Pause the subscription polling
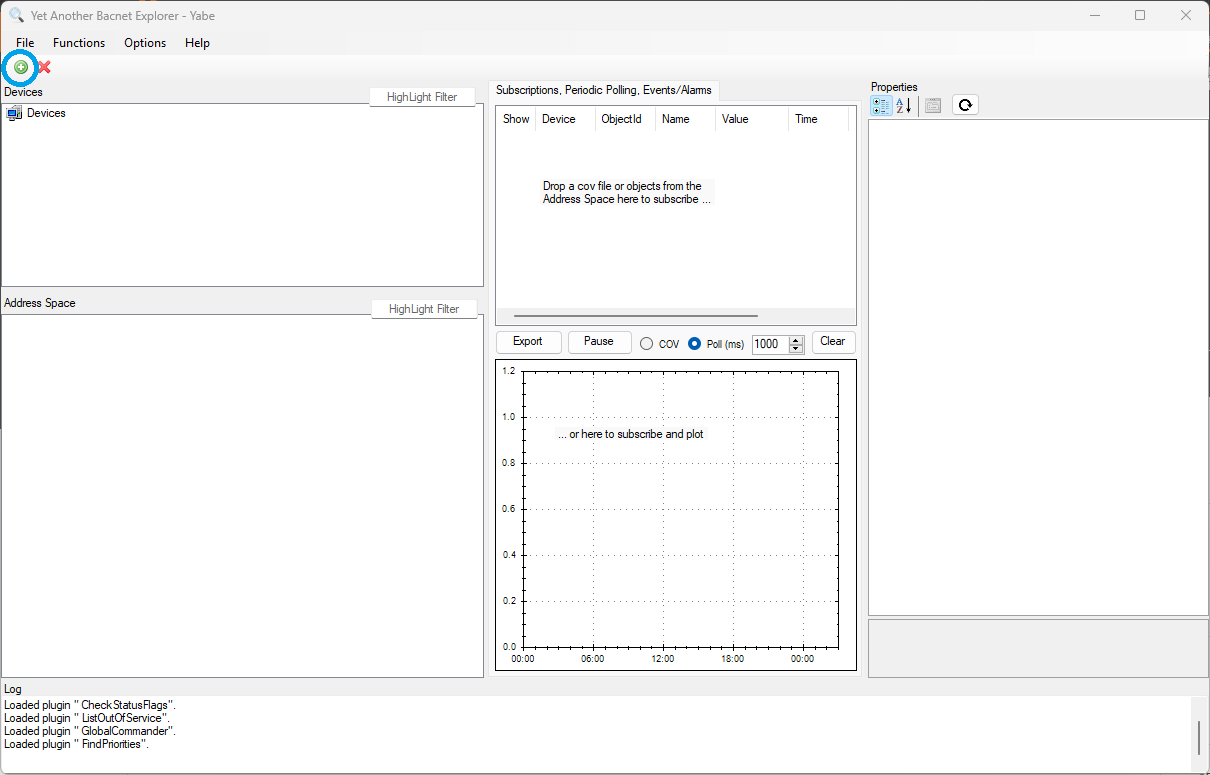 tap(599, 342)
